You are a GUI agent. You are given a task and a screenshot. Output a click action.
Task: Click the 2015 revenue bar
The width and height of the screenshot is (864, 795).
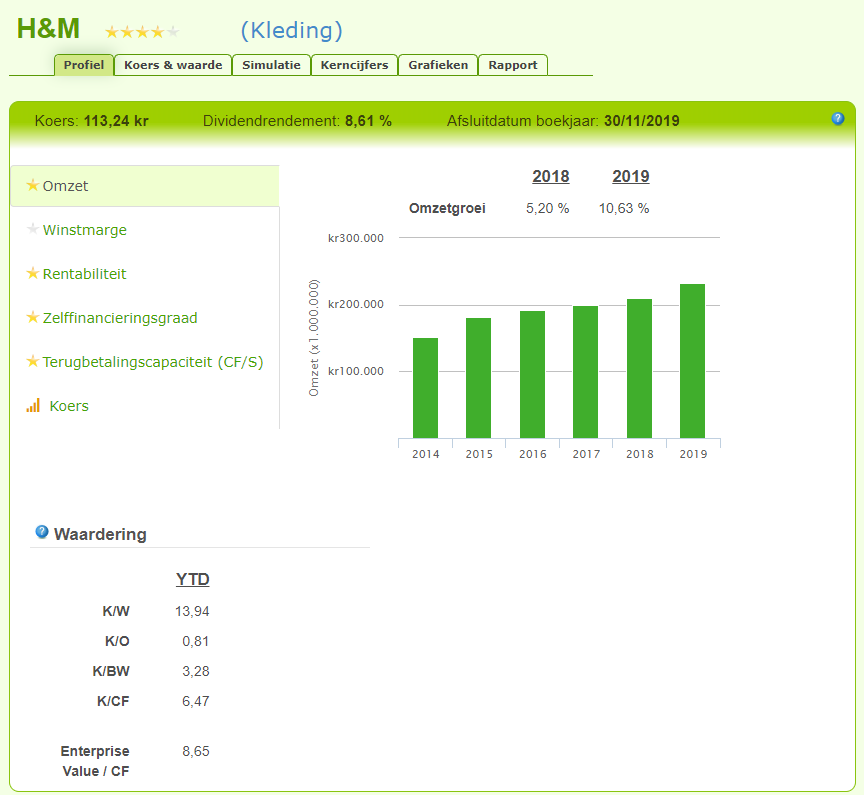(478, 378)
